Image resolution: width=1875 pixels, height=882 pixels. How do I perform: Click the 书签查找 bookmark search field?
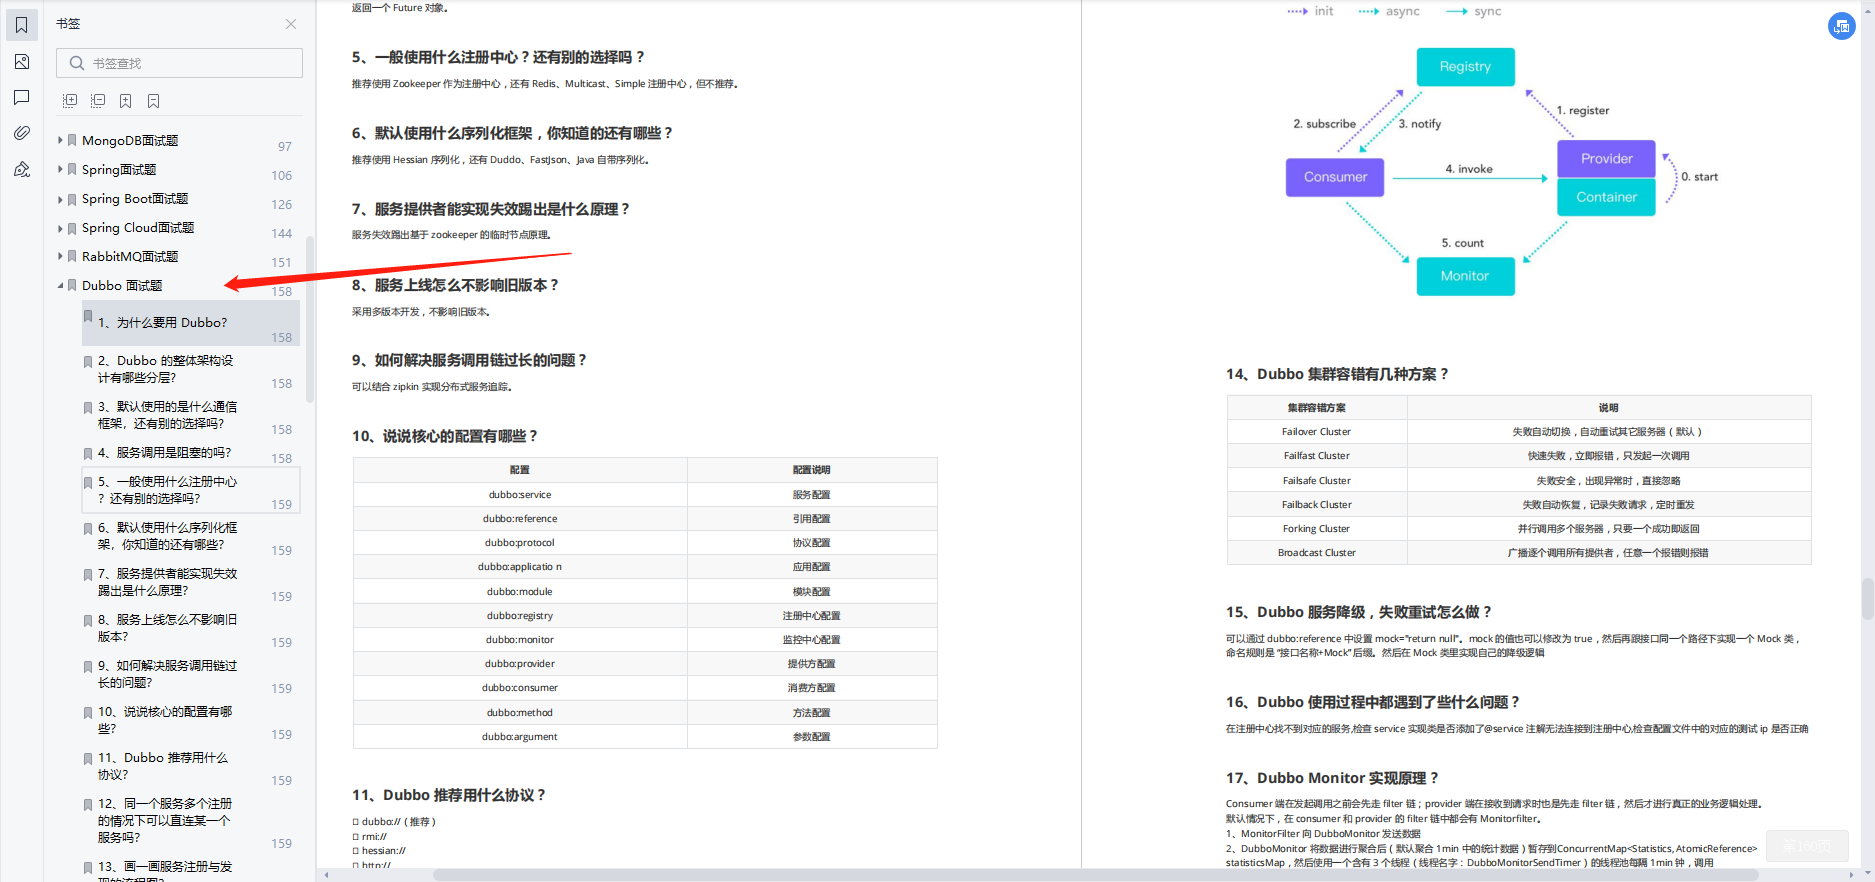point(180,63)
